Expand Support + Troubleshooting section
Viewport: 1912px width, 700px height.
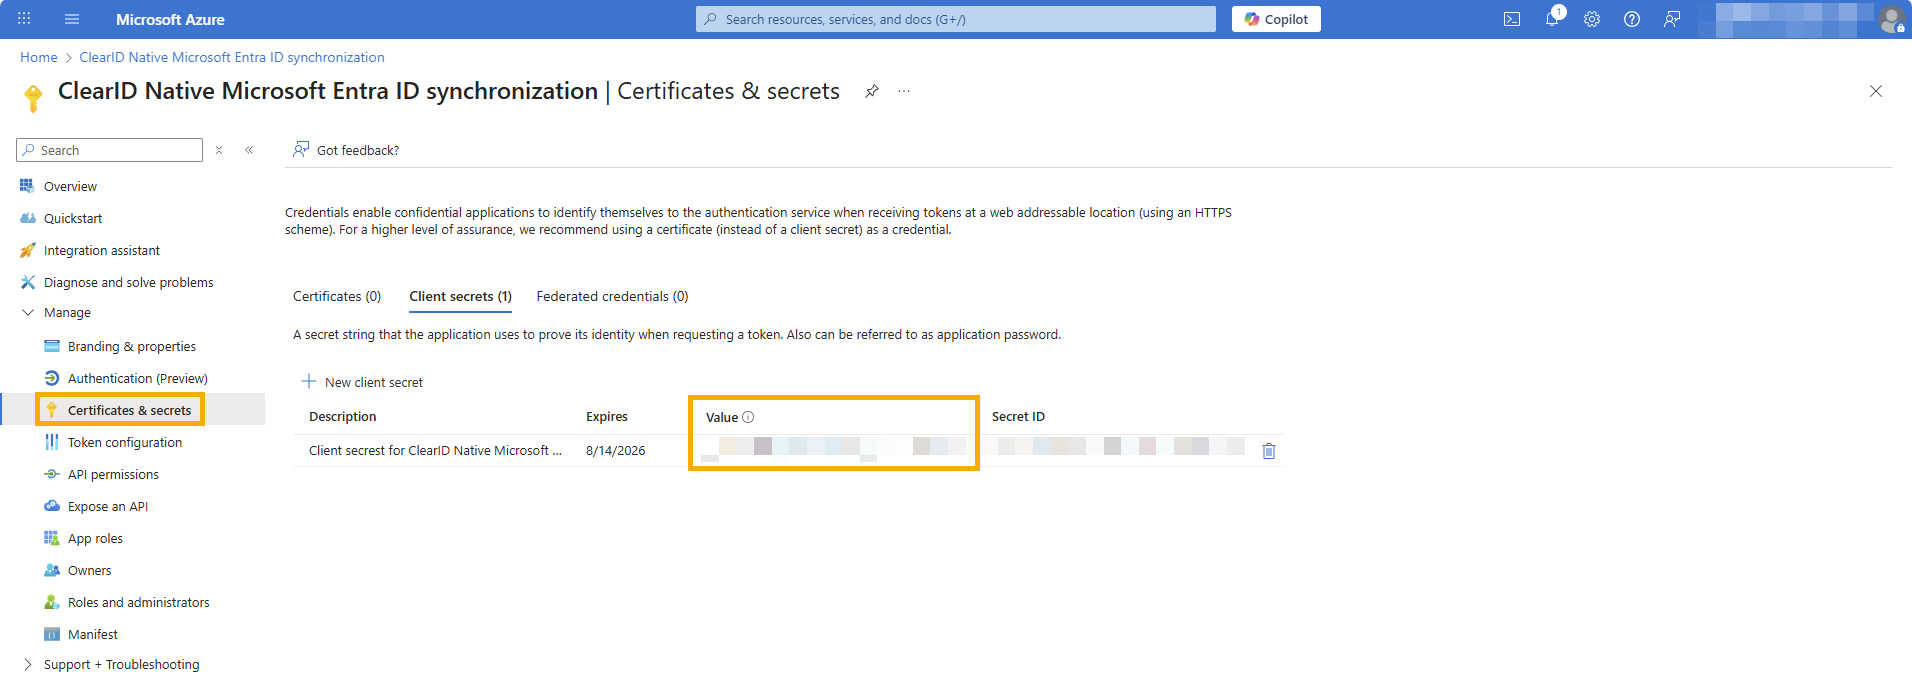28,664
